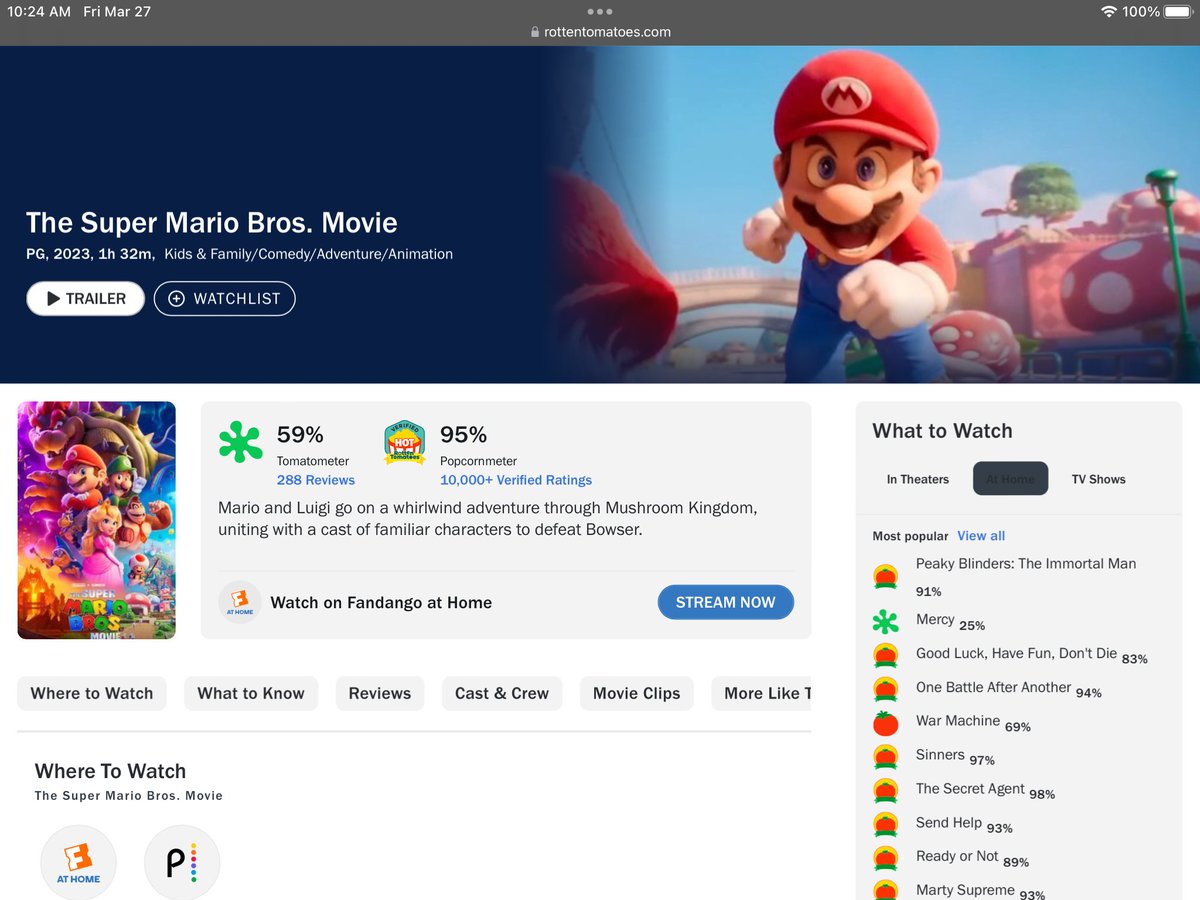Open The Secret Agent movie link
This screenshot has height=900, width=1200.
[970, 788]
